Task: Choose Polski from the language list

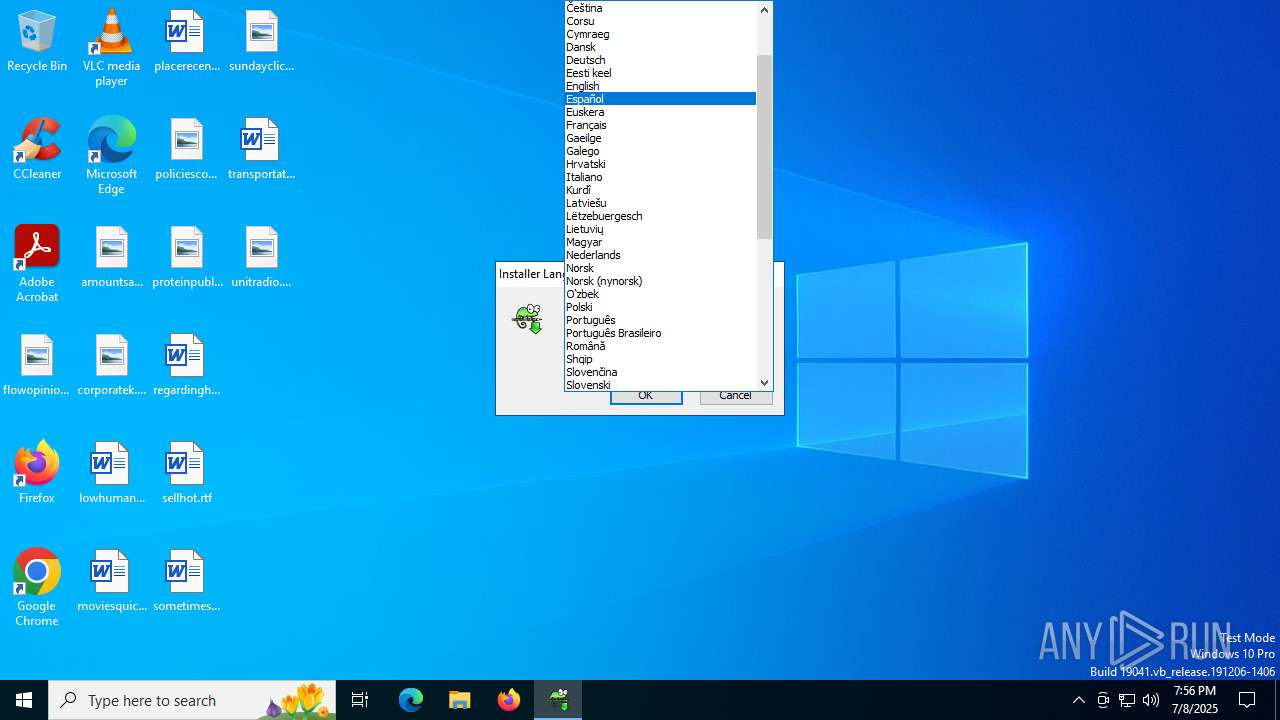Action: click(x=660, y=307)
